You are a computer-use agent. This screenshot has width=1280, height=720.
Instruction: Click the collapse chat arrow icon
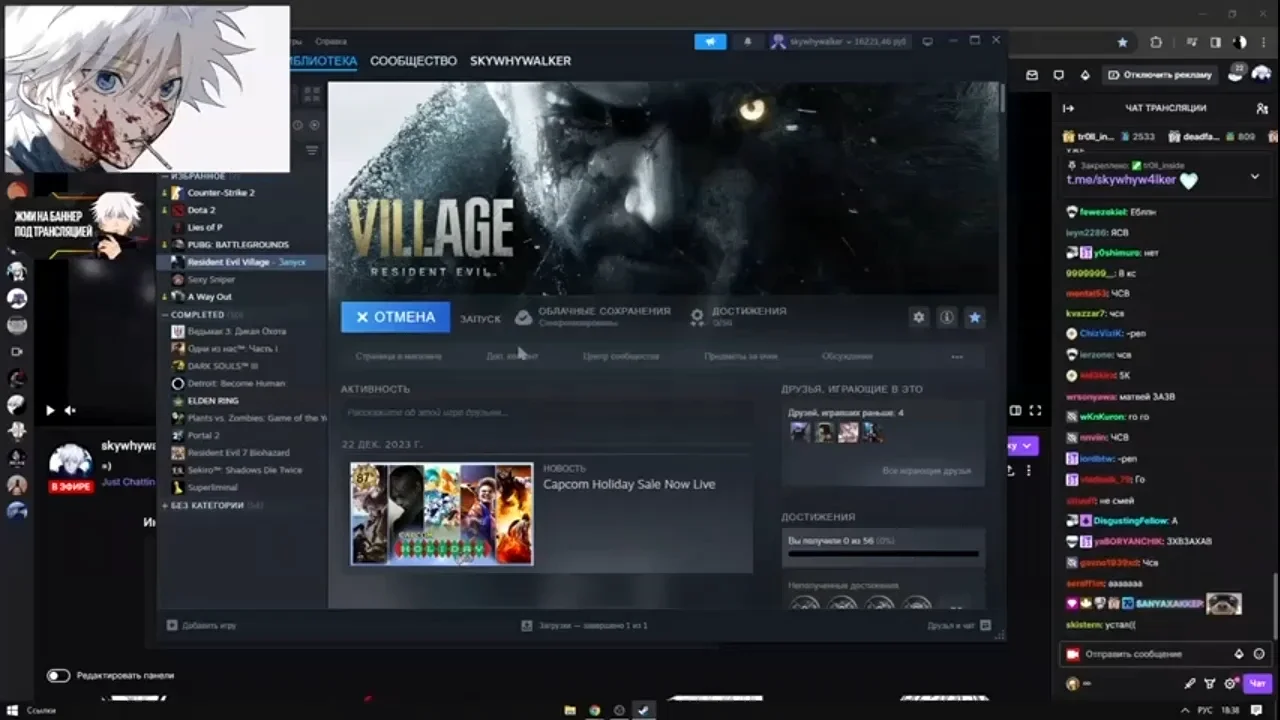(x=1068, y=108)
